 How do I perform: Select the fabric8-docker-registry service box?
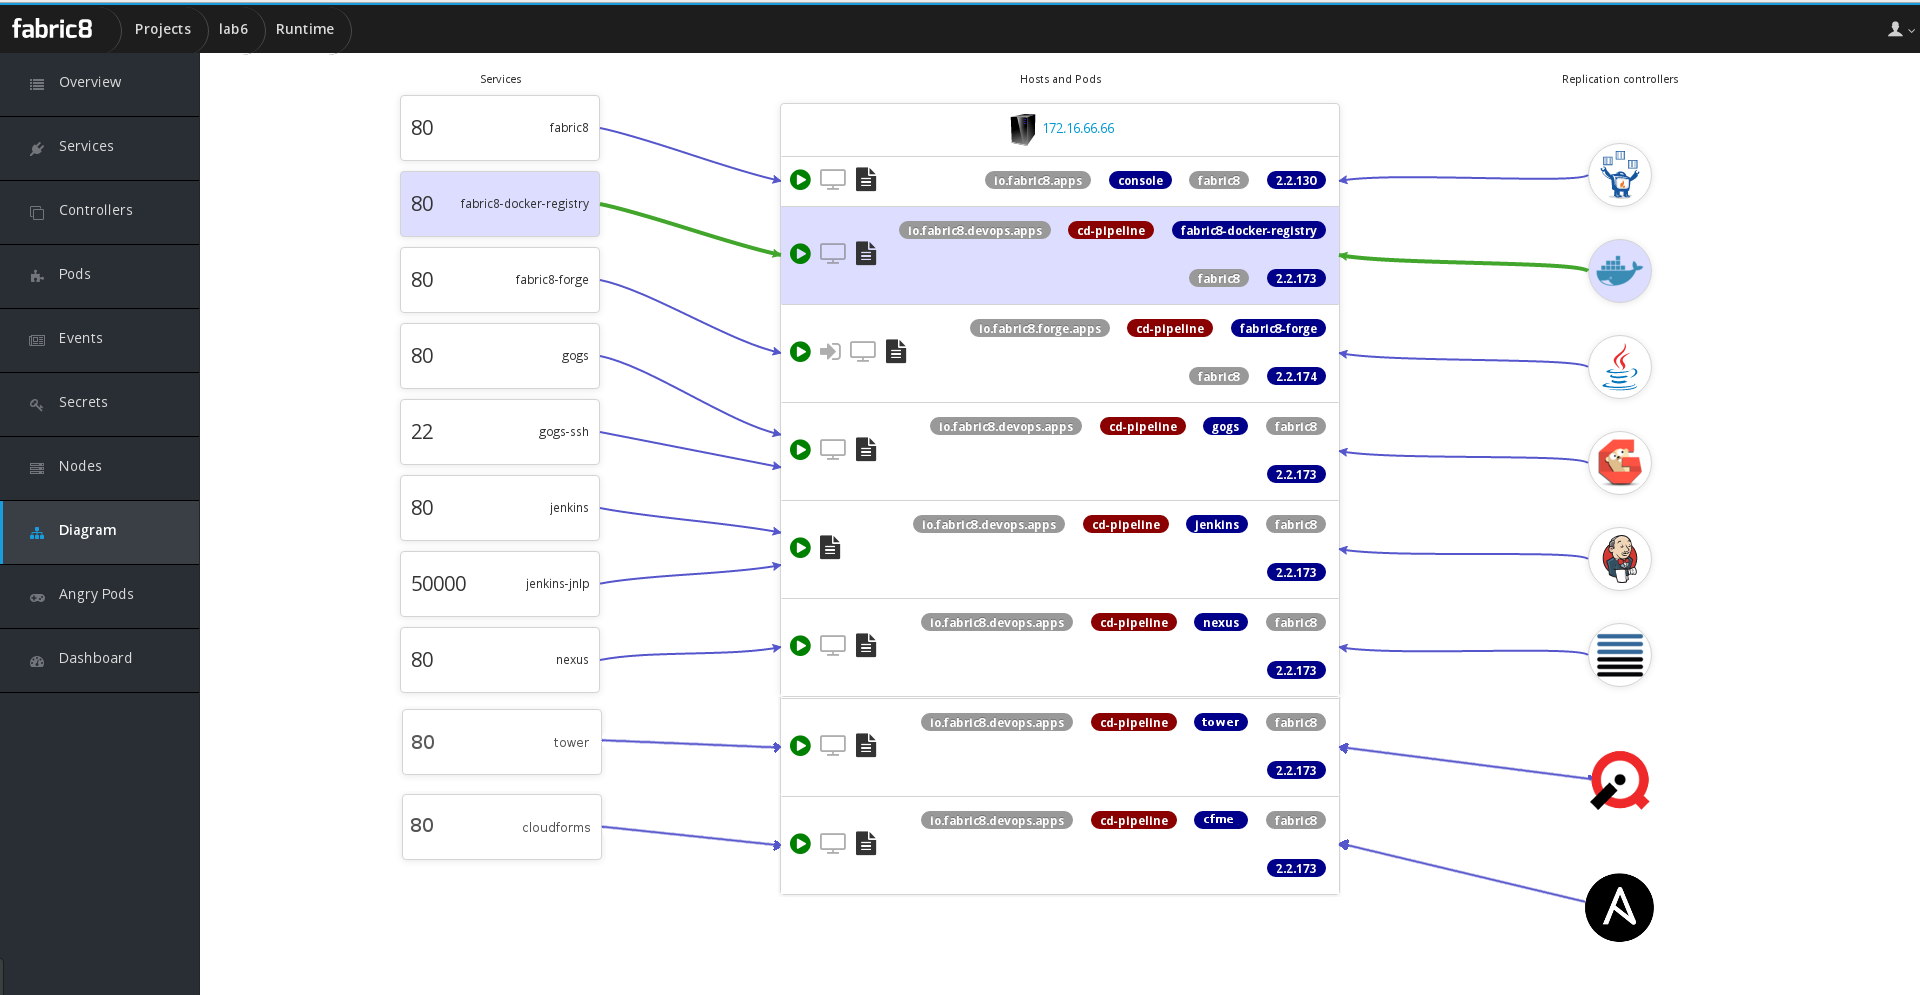point(500,204)
